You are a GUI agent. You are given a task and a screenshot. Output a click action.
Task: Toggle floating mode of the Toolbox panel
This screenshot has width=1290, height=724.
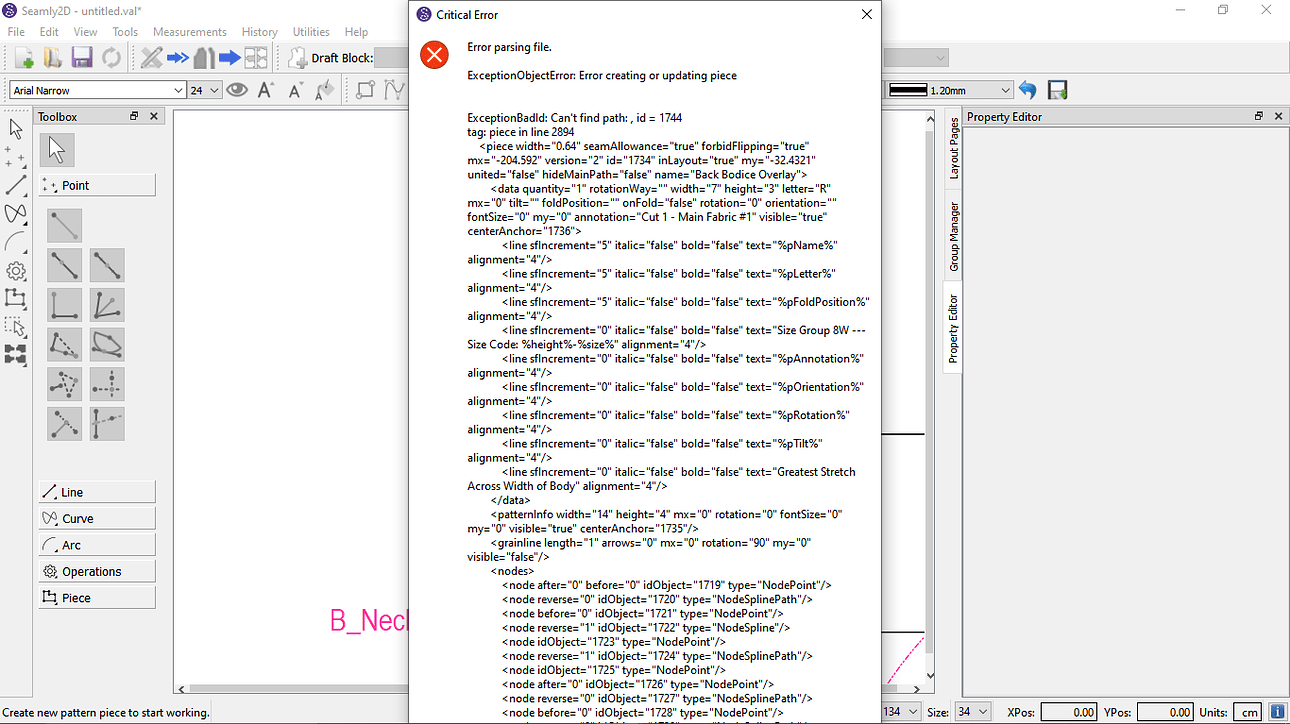pyautogui.click(x=133, y=116)
